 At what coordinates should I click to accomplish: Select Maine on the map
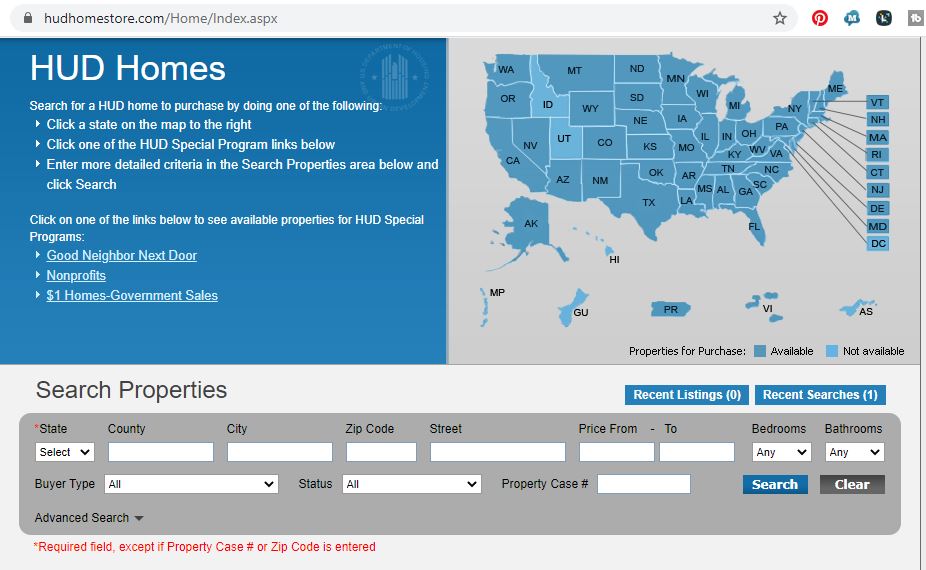point(834,88)
